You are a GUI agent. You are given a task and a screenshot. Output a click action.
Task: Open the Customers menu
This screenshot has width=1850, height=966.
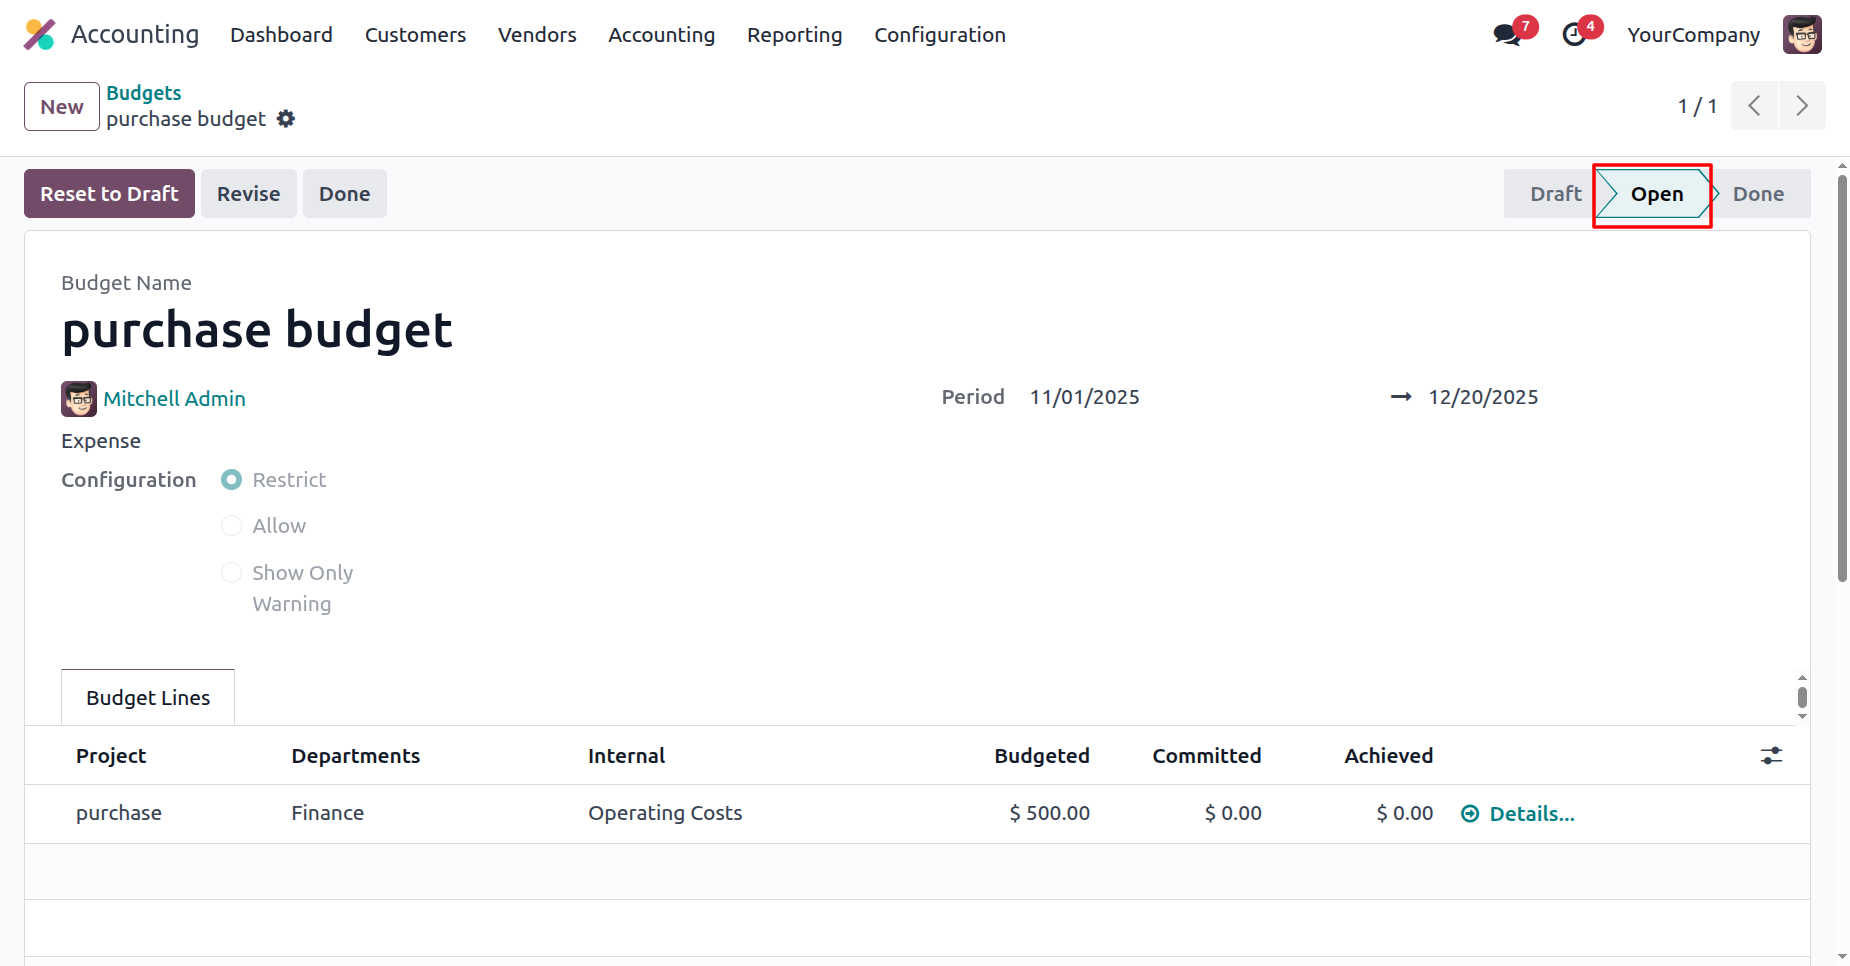(x=415, y=35)
